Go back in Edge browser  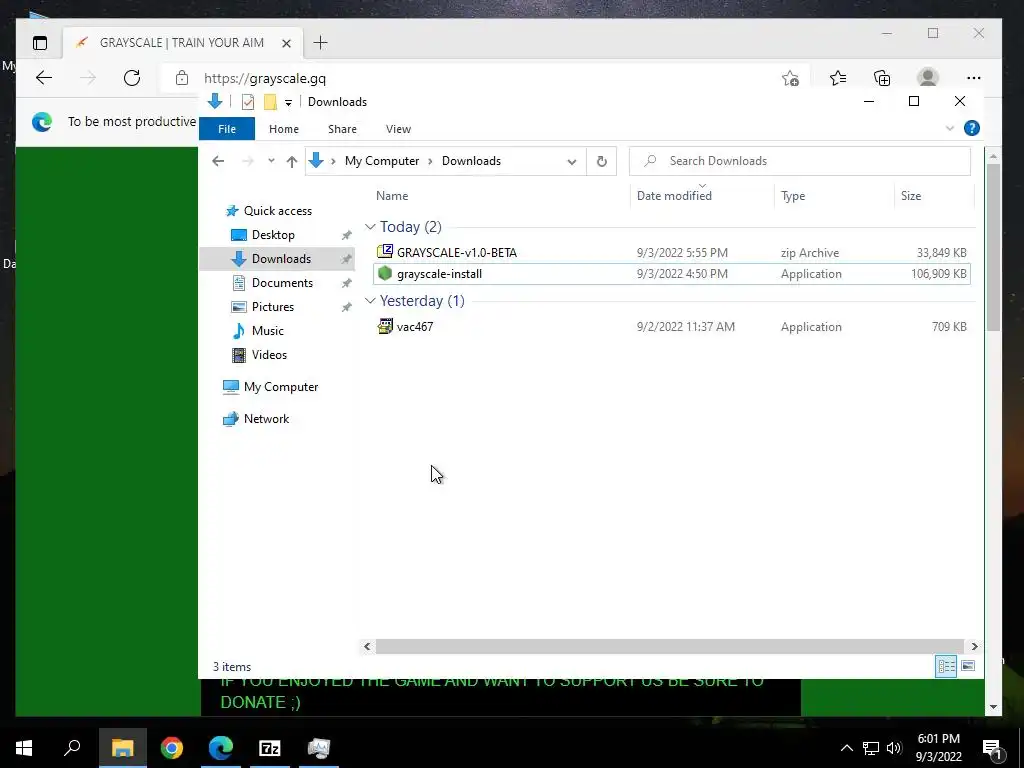(x=44, y=78)
